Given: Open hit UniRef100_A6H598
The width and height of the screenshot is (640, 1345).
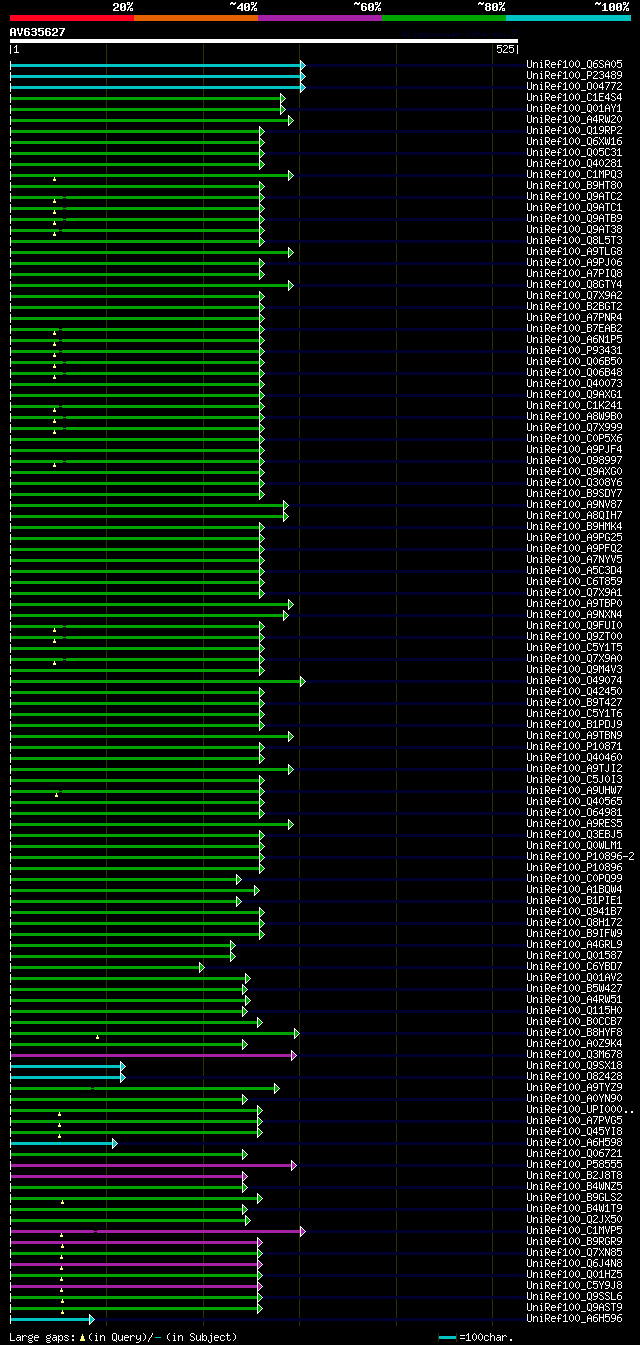Looking at the screenshot, I should click(576, 1143).
